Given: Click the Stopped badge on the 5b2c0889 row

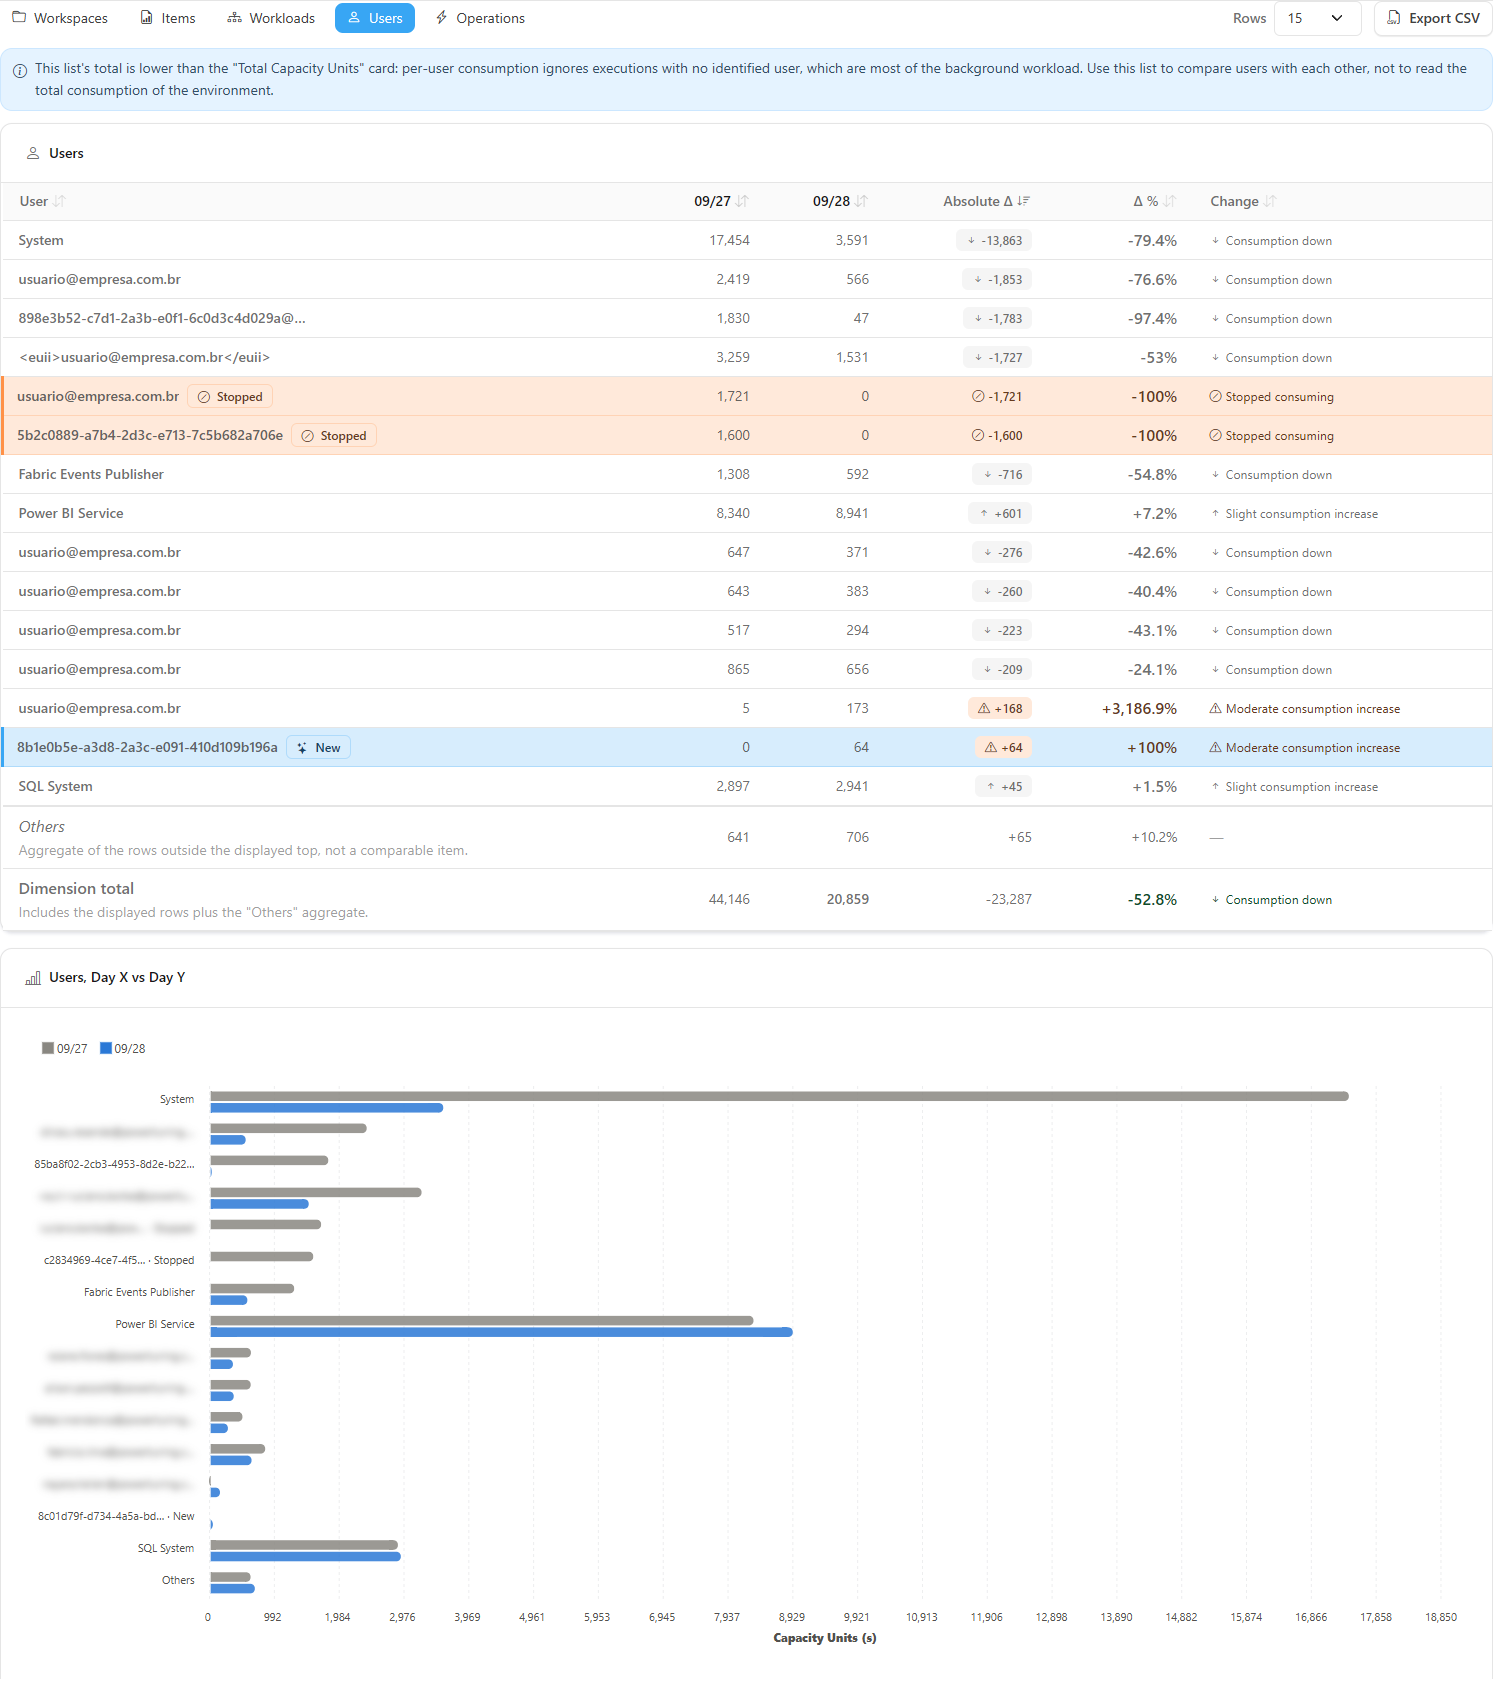Looking at the screenshot, I should pos(334,436).
